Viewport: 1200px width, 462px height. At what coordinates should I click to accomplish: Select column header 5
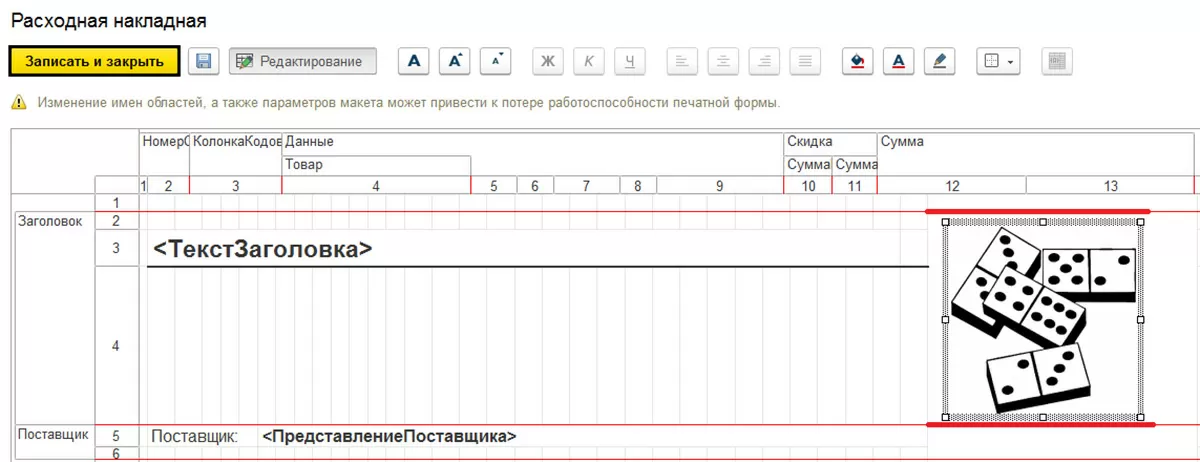[x=493, y=186]
